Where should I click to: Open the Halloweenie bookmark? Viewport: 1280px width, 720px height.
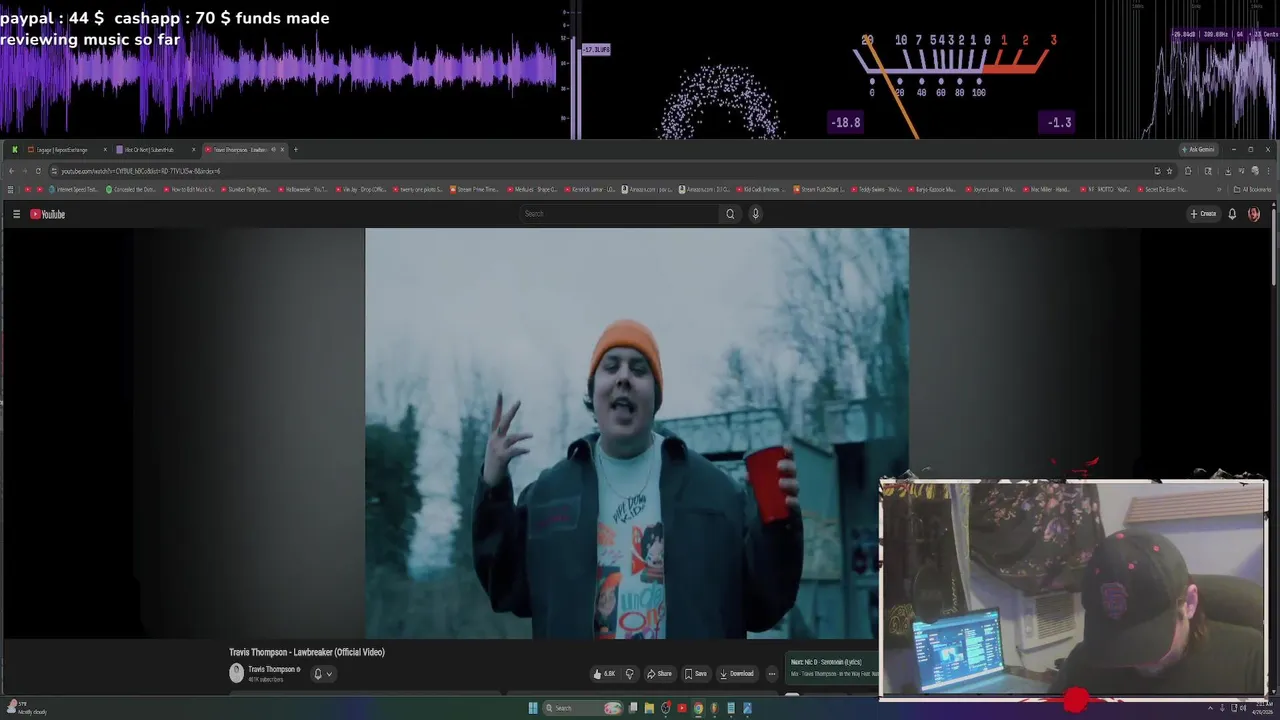[x=303, y=189]
